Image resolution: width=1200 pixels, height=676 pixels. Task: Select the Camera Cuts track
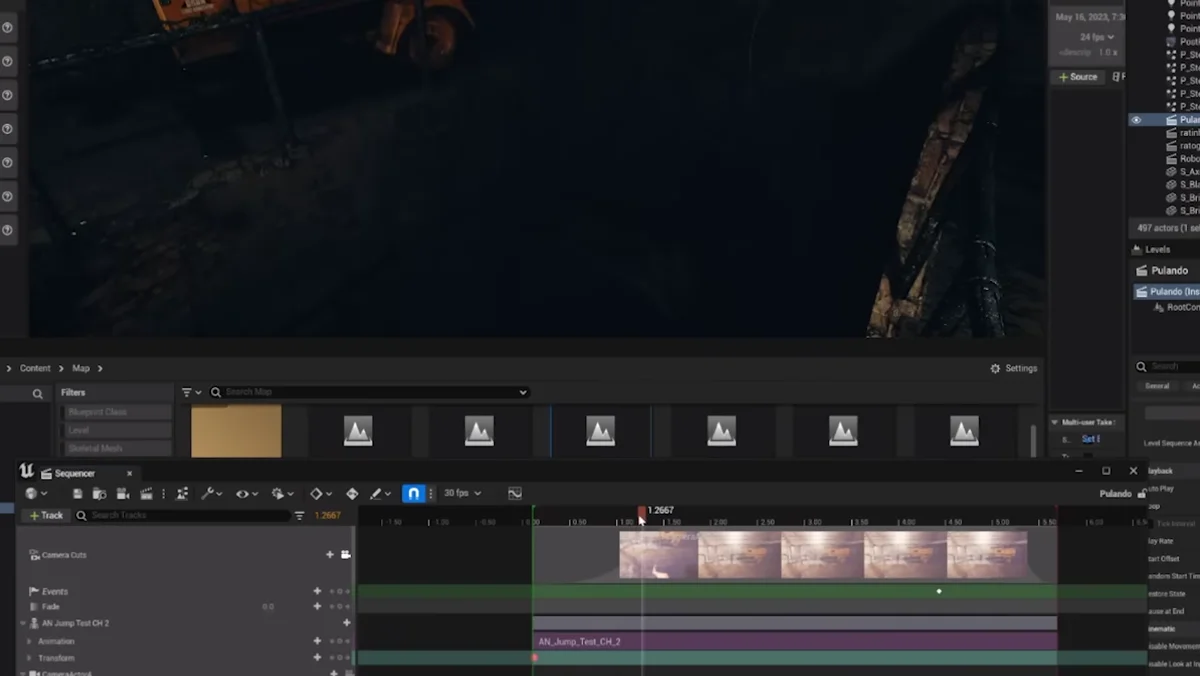64,554
